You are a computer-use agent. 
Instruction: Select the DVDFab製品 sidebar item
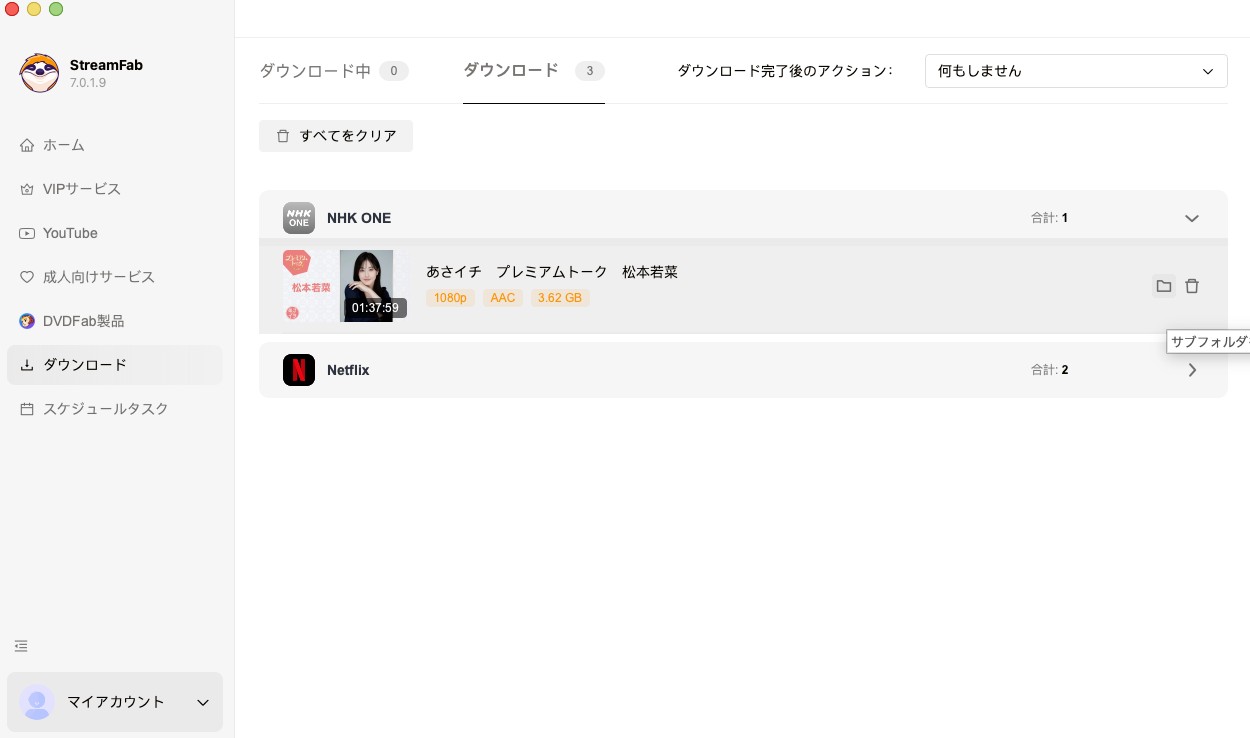(84, 321)
